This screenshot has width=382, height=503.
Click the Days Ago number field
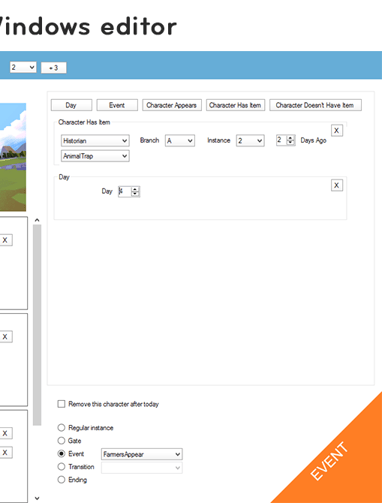[x=281, y=140]
